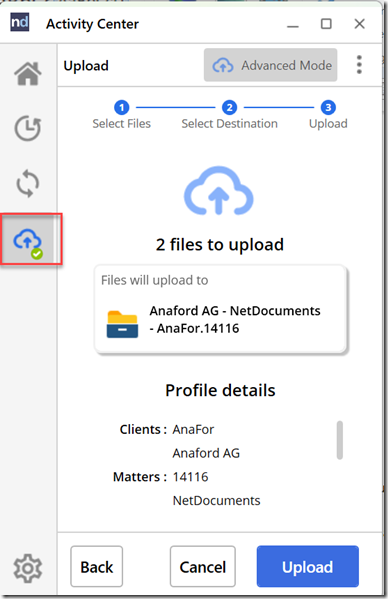Click the large cloud upload graphic

[x=218, y=190]
